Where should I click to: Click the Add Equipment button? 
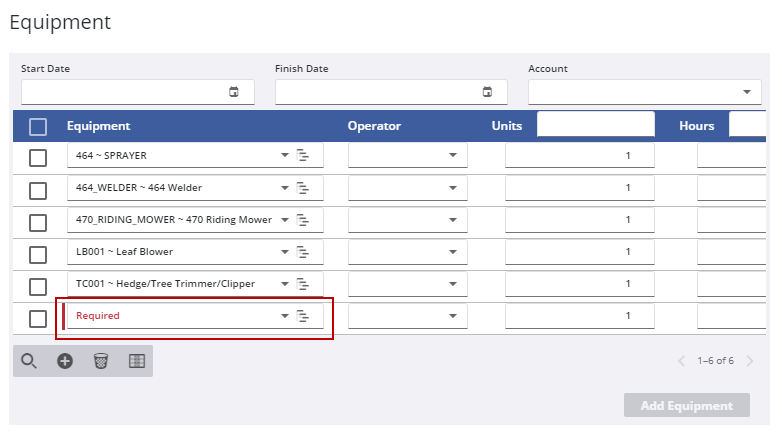(687, 405)
